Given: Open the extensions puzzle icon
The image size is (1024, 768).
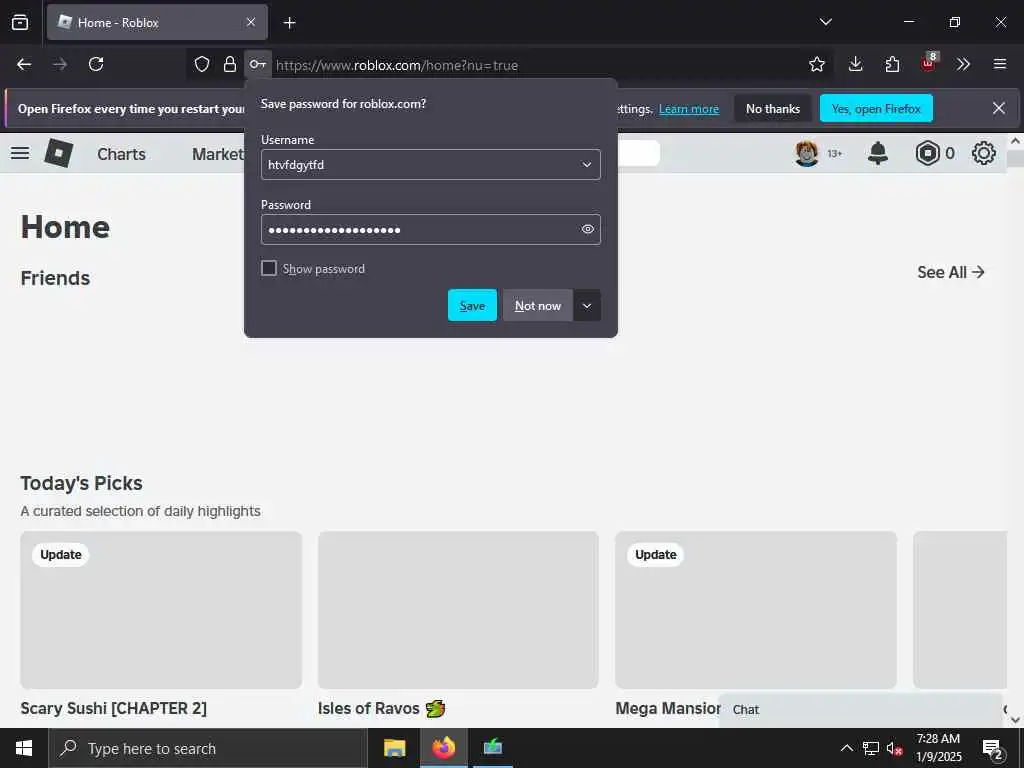Looking at the screenshot, I should (x=892, y=64).
